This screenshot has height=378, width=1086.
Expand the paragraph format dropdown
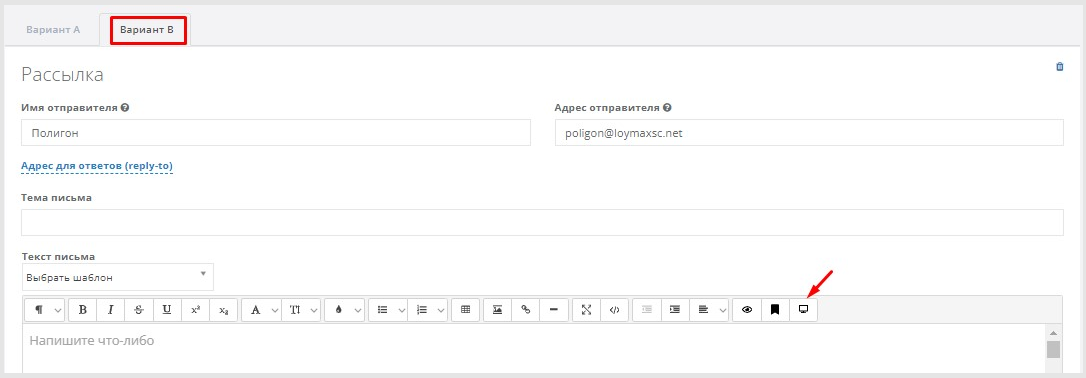[x=45, y=310]
